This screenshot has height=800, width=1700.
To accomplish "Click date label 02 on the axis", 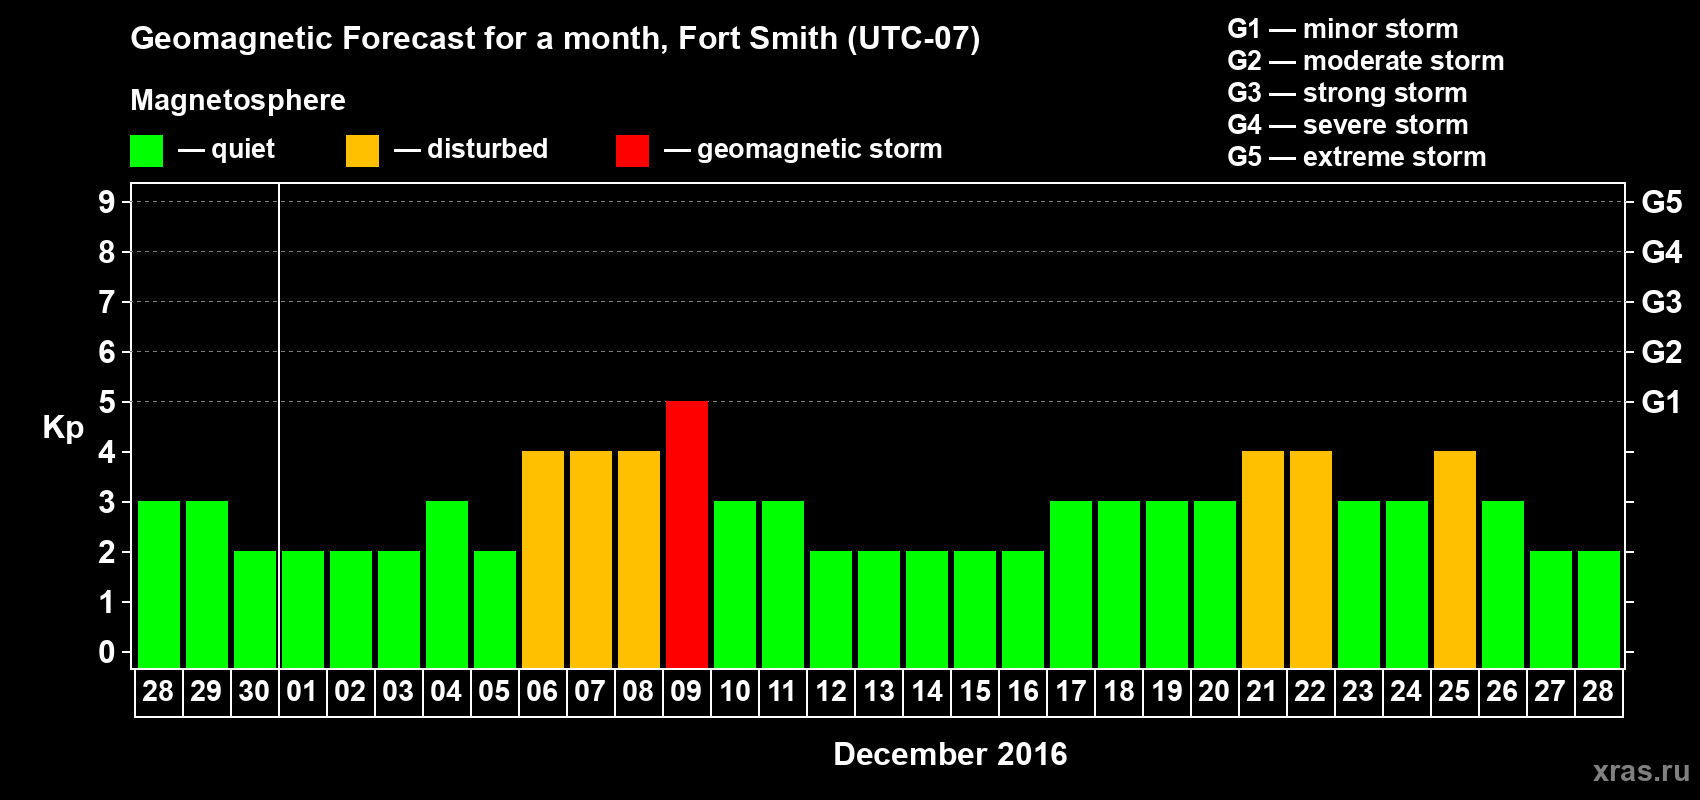I will click(350, 691).
